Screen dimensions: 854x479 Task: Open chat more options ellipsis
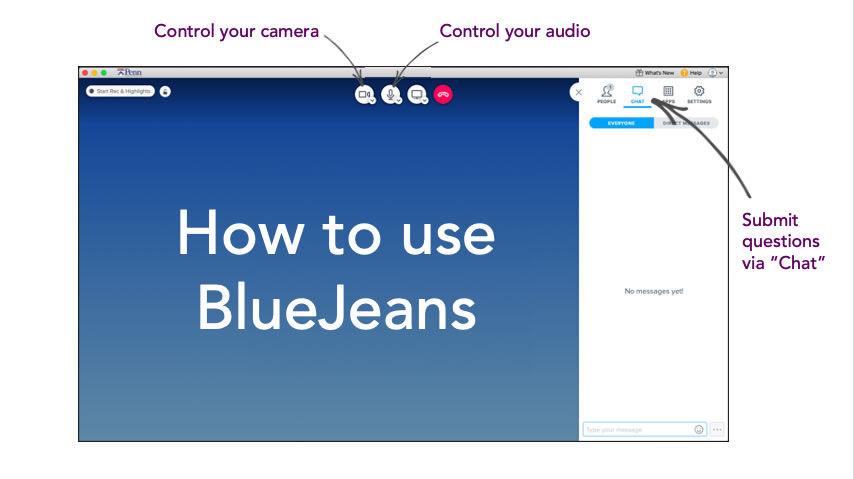717,429
